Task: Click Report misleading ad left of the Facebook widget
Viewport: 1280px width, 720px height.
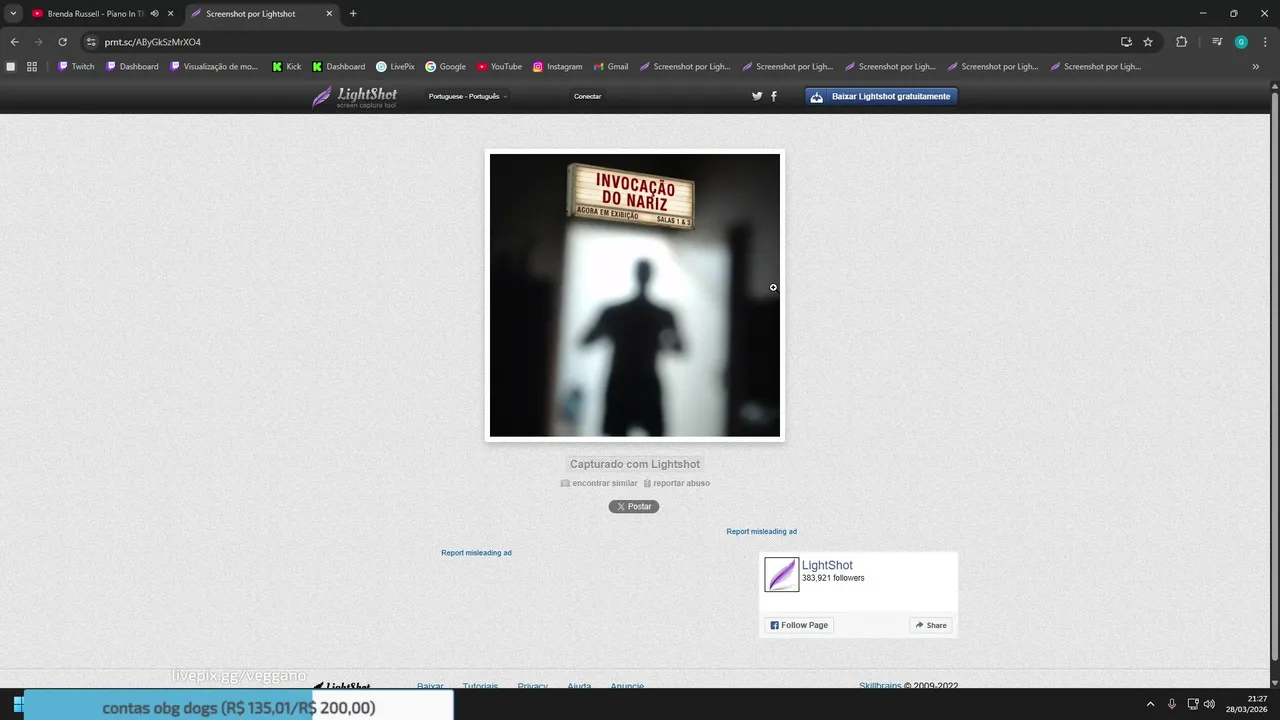Action: coord(476,553)
